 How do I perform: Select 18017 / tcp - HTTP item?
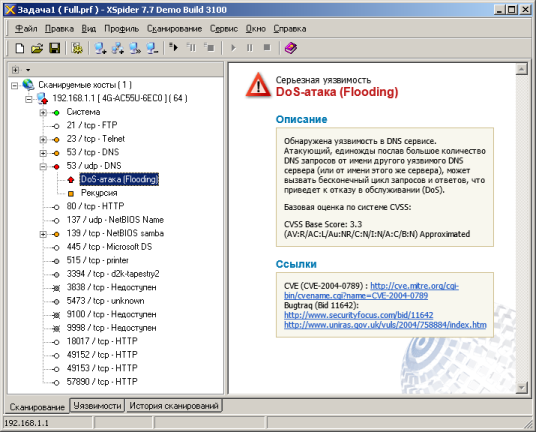tap(102, 341)
